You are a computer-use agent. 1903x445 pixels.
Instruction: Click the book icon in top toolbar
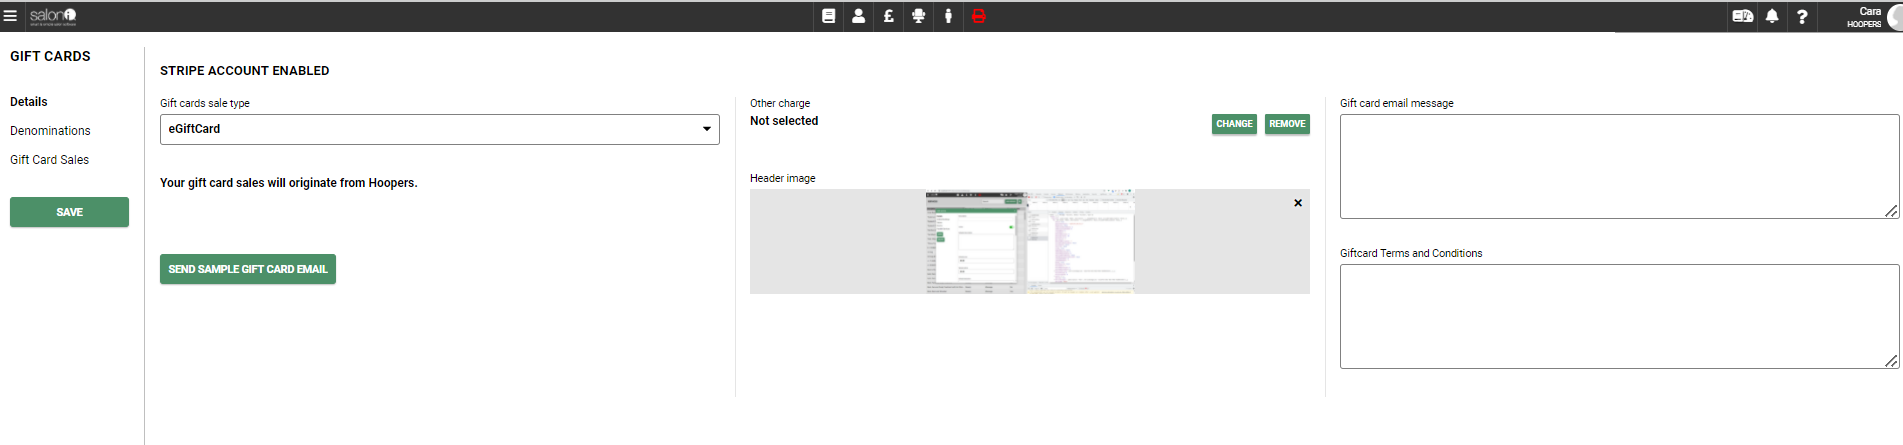pyautogui.click(x=828, y=16)
